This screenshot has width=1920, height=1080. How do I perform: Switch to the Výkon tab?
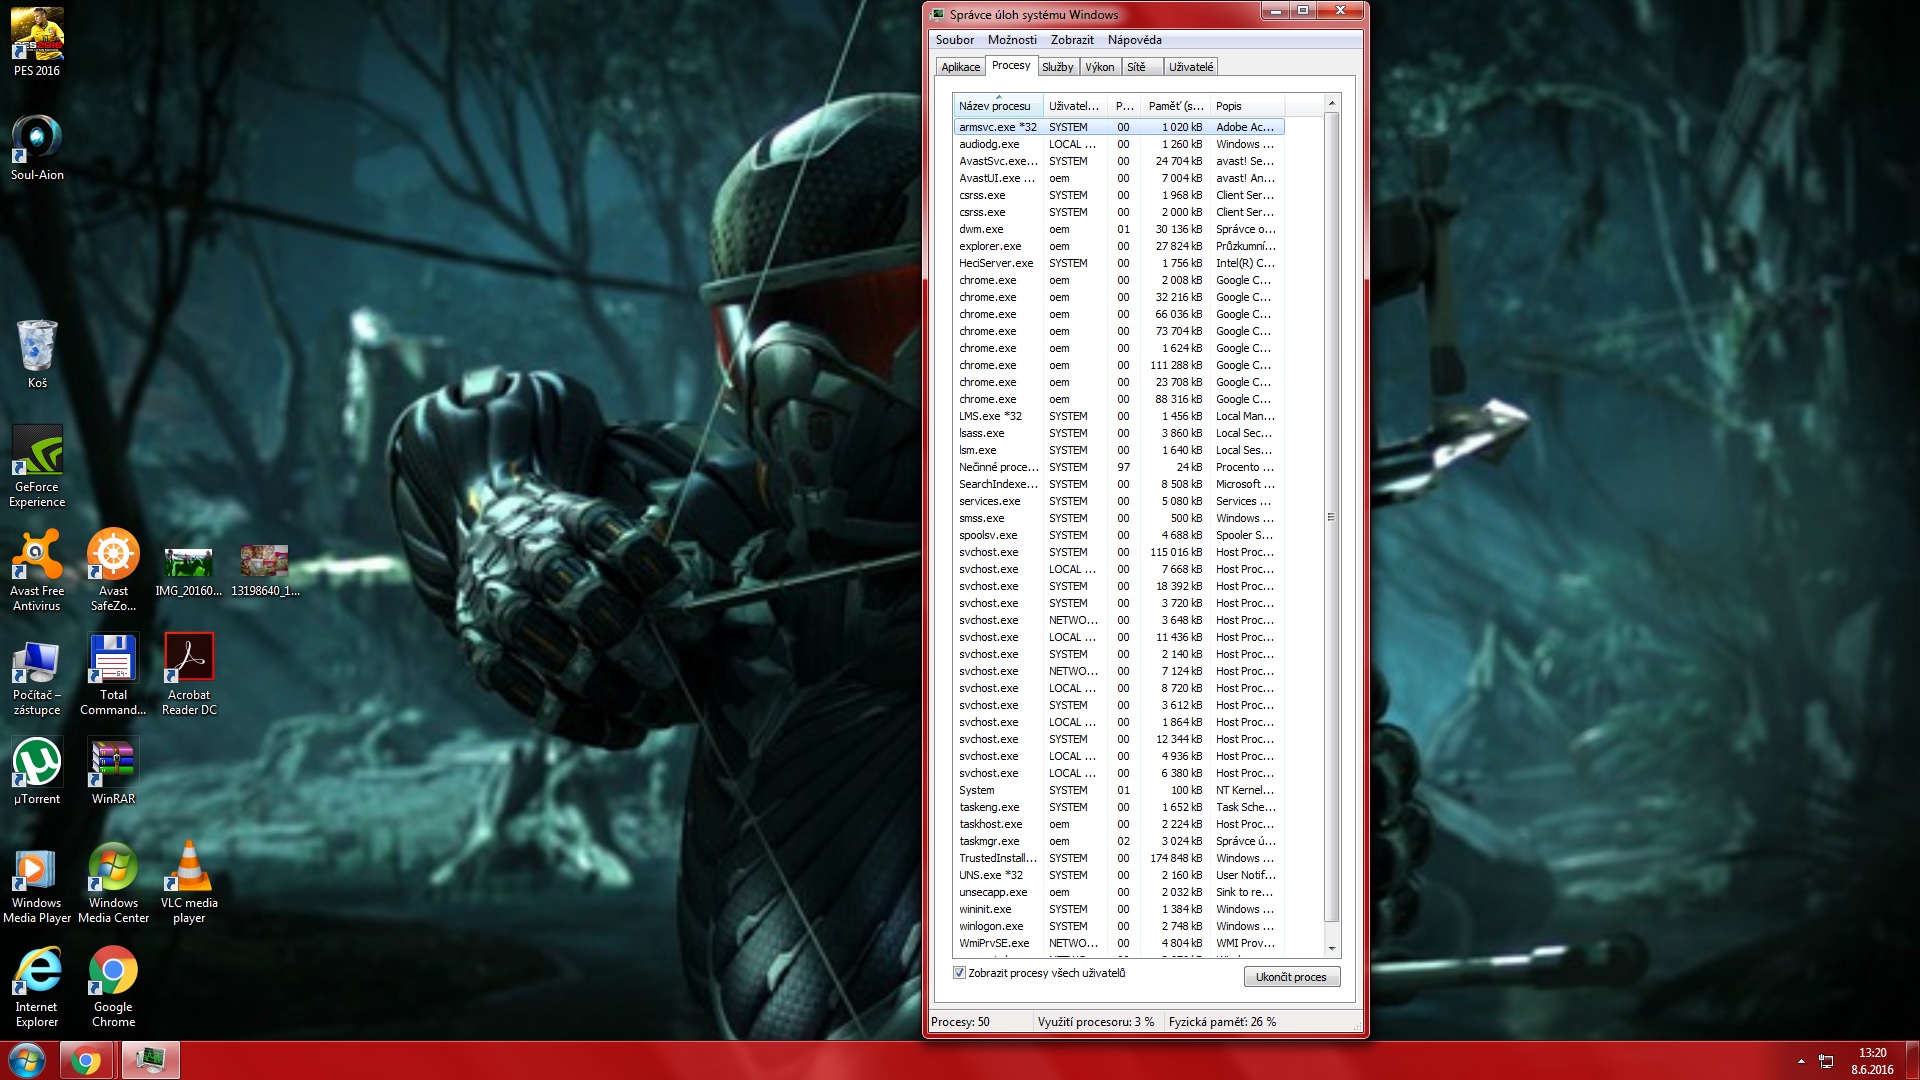[1099, 67]
